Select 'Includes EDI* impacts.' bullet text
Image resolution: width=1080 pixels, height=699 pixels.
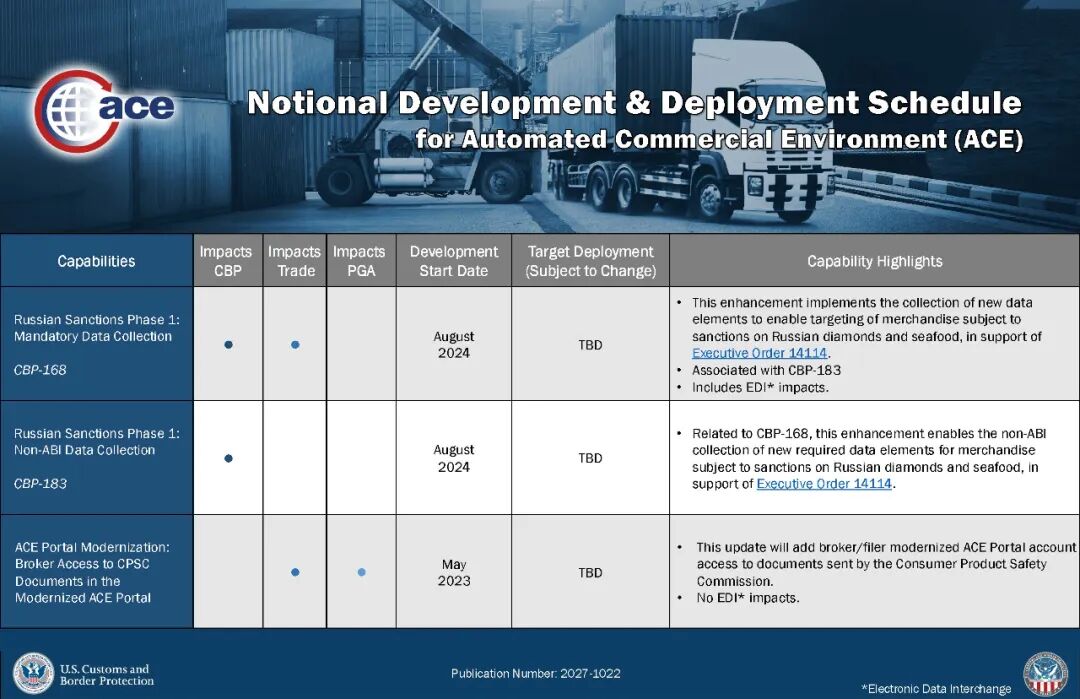760,388
